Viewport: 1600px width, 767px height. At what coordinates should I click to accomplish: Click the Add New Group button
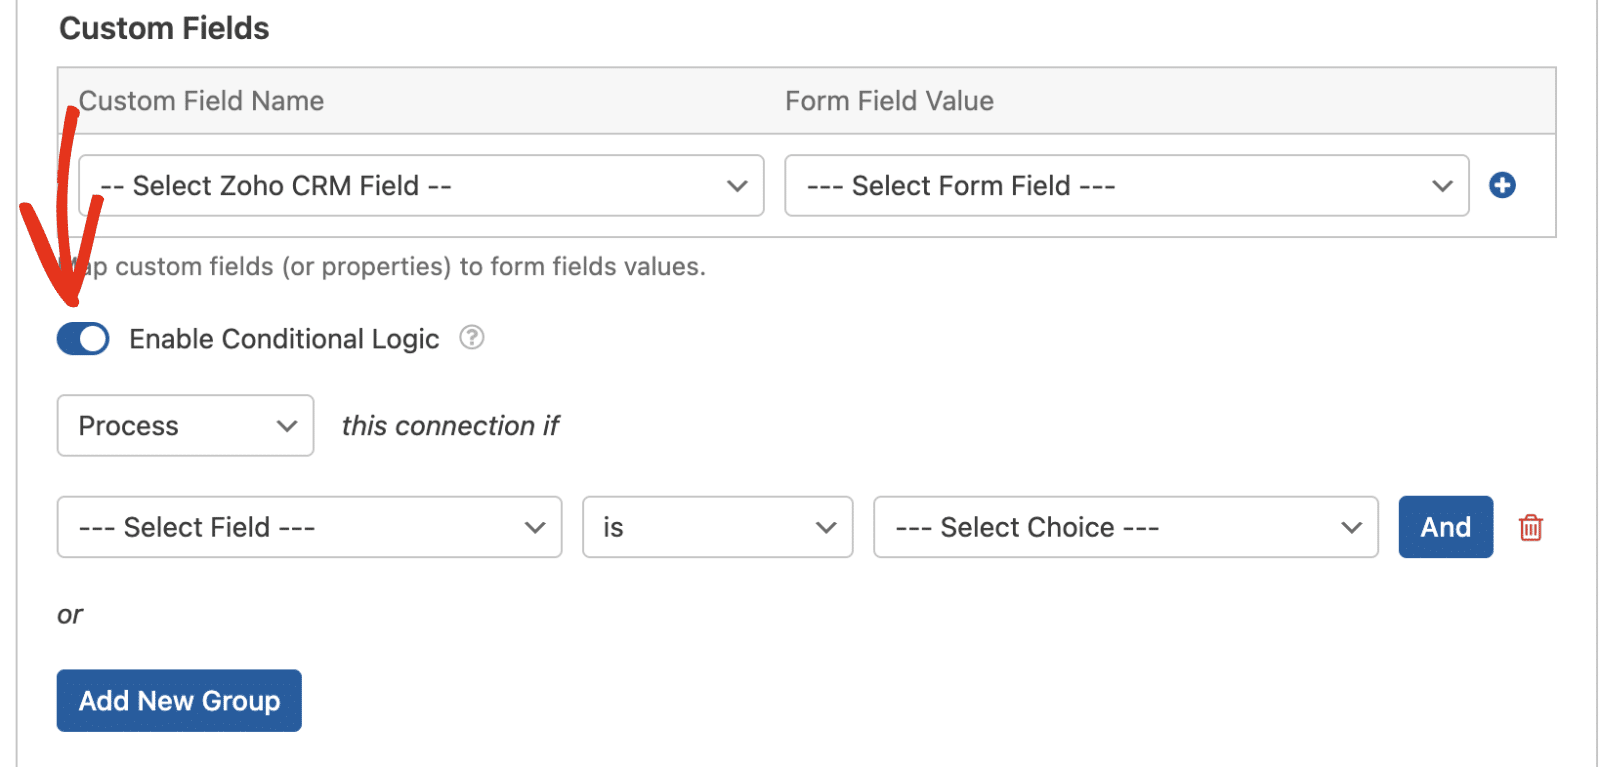(x=179, y=701)
